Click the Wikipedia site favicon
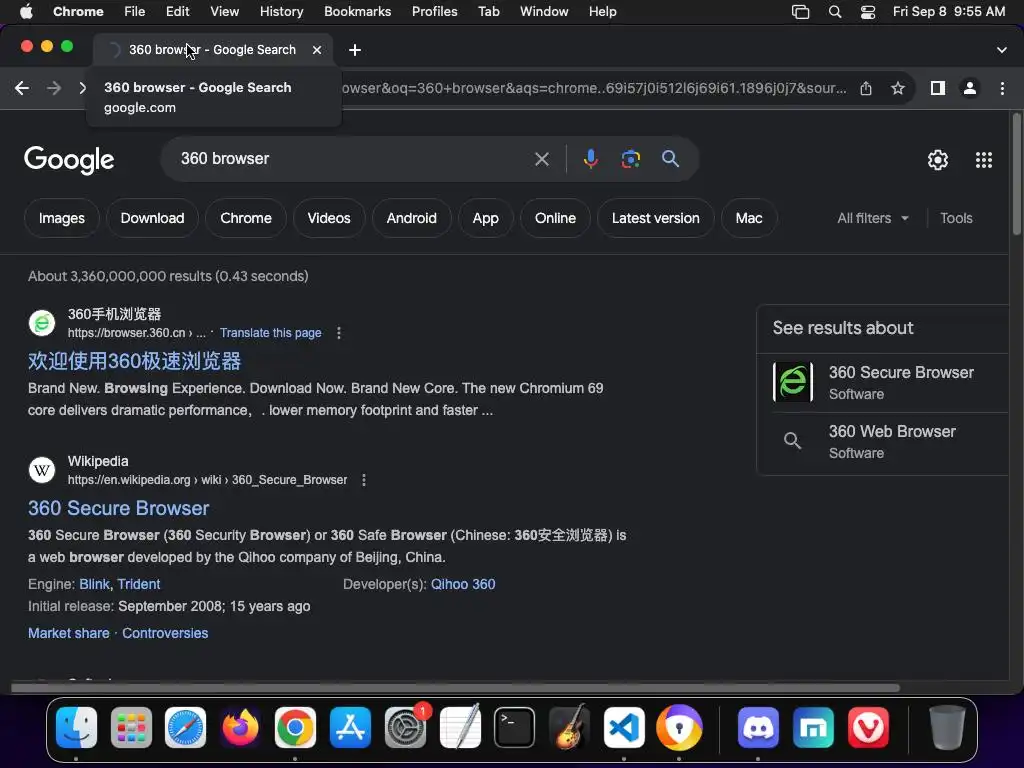Image resolution: width=1024 pixels, height=768 pixels. pyautogui.click(x=42, y=470)
